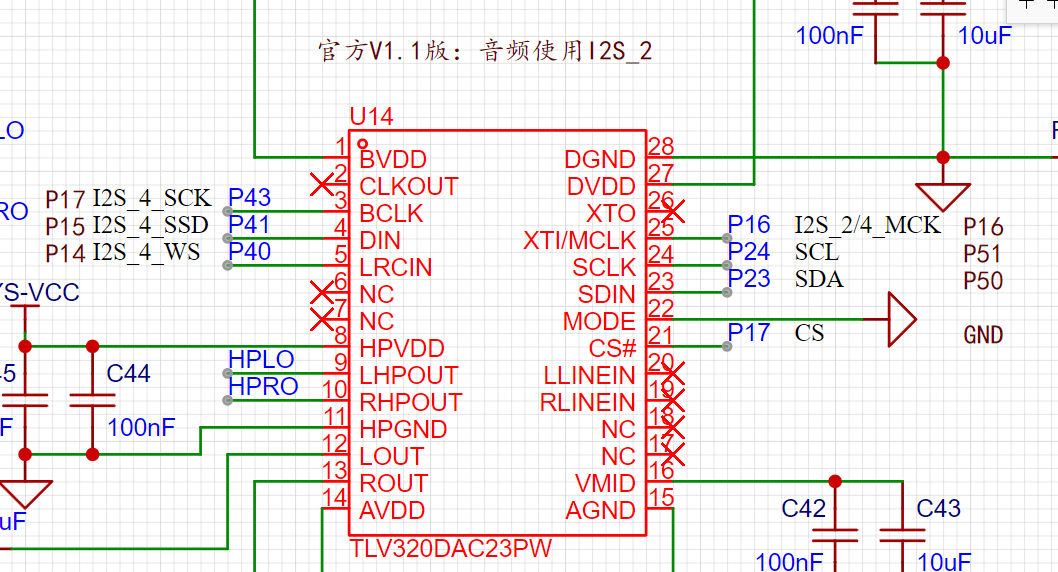Screen dimensions: 1058x572
Task: Select the RHPOUT pin name
Action: point(411,402)
